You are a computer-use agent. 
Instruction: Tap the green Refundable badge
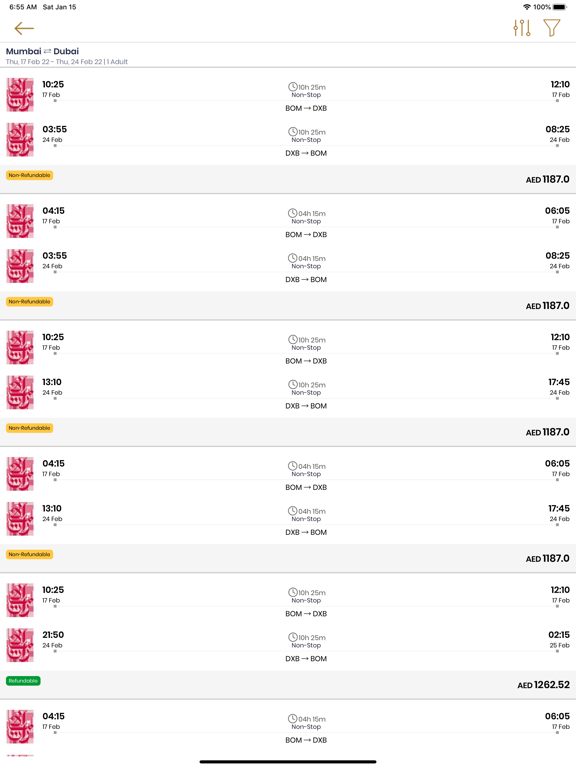click(23, 681)
